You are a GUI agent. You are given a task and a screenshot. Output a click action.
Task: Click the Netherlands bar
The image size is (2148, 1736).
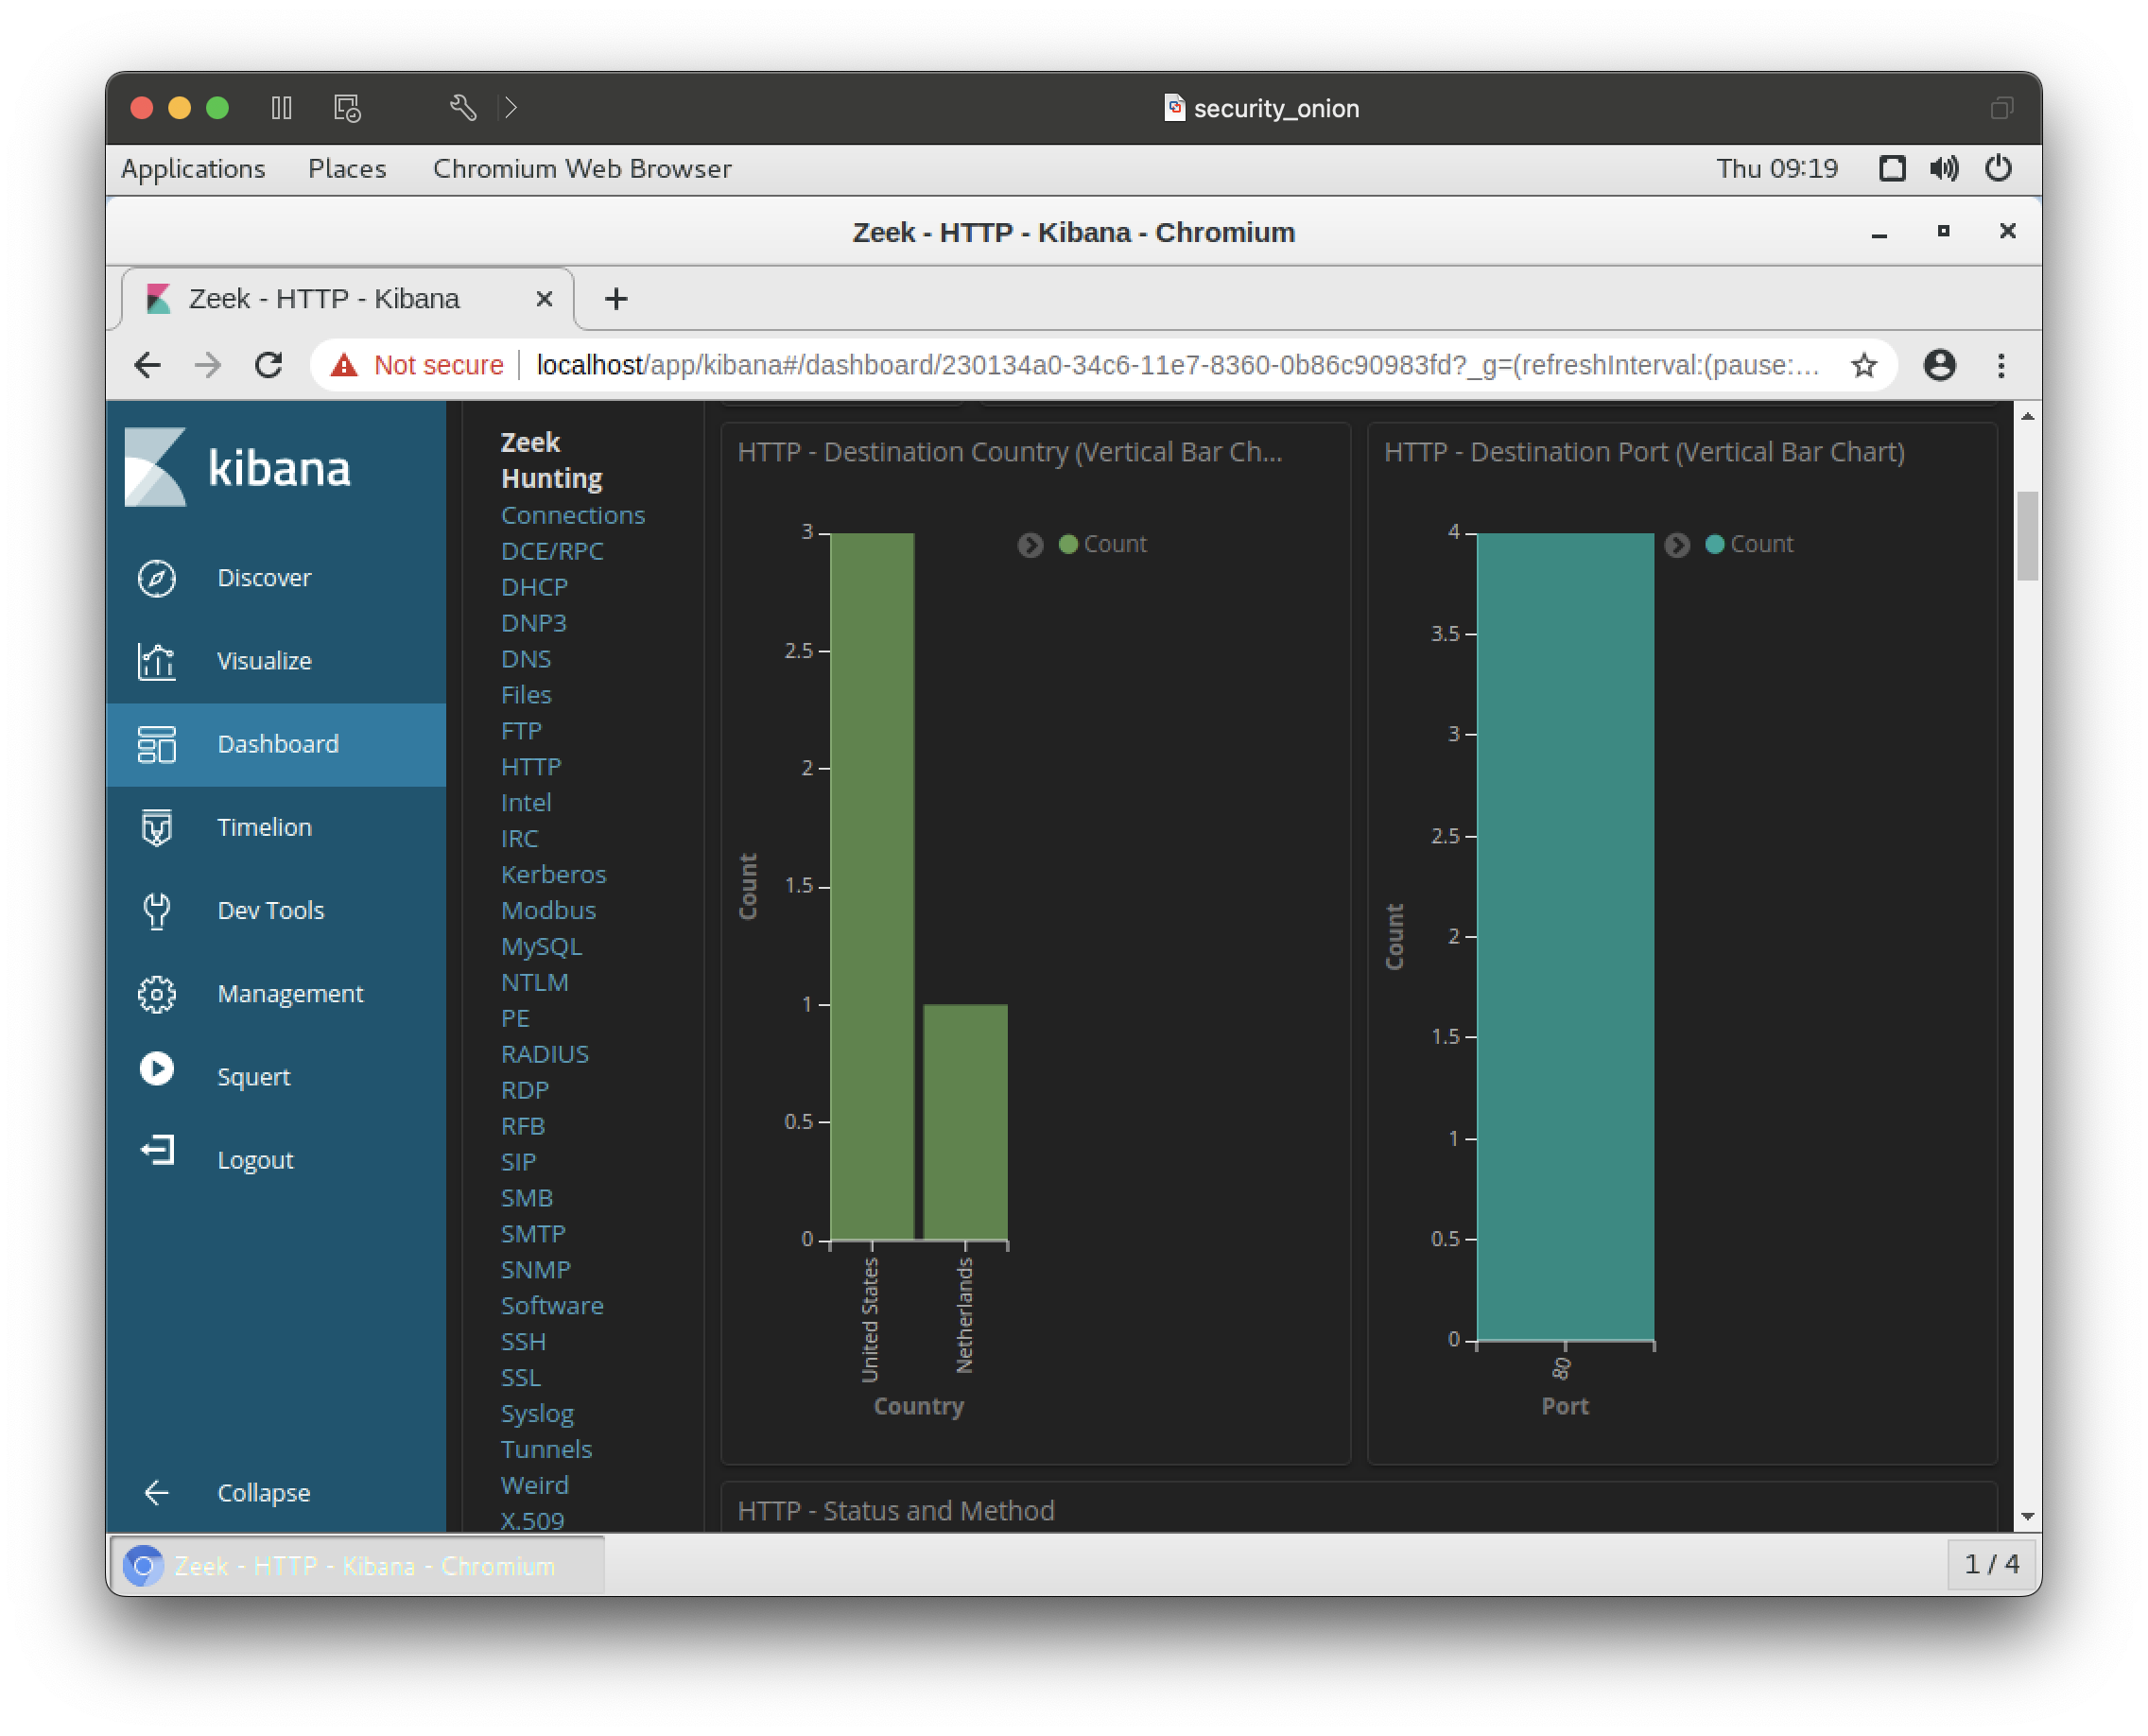(965, 1122)
